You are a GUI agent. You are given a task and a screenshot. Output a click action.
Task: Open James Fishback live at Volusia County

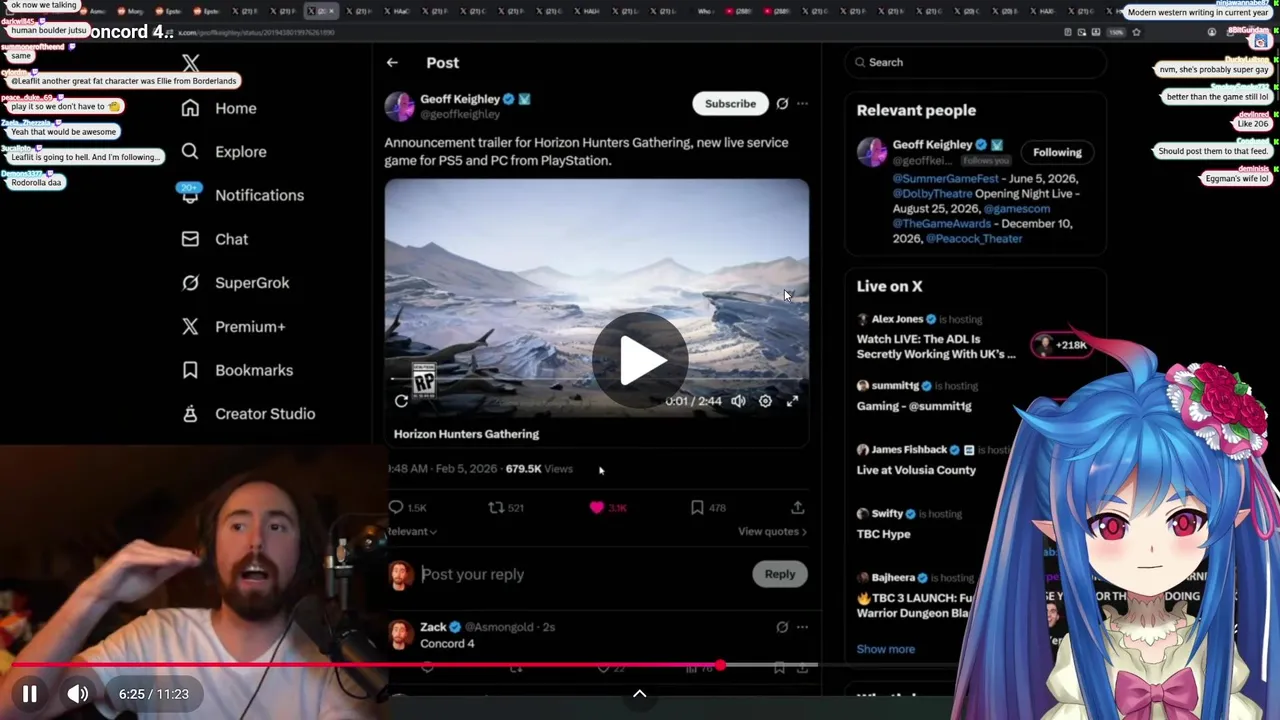click(x=931, y=460)
